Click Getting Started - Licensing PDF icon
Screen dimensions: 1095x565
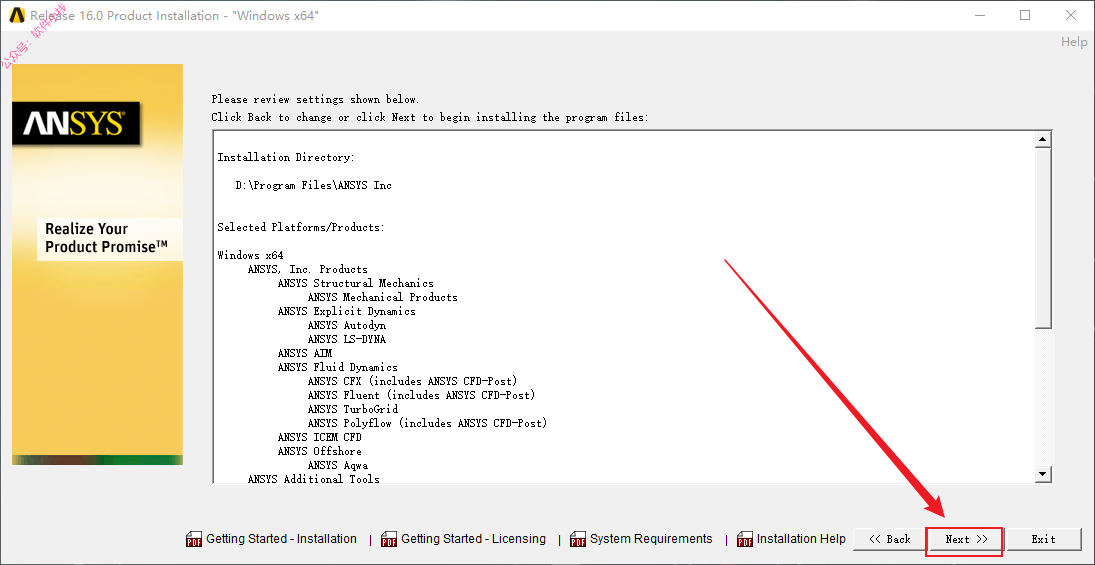click(389, 539)
